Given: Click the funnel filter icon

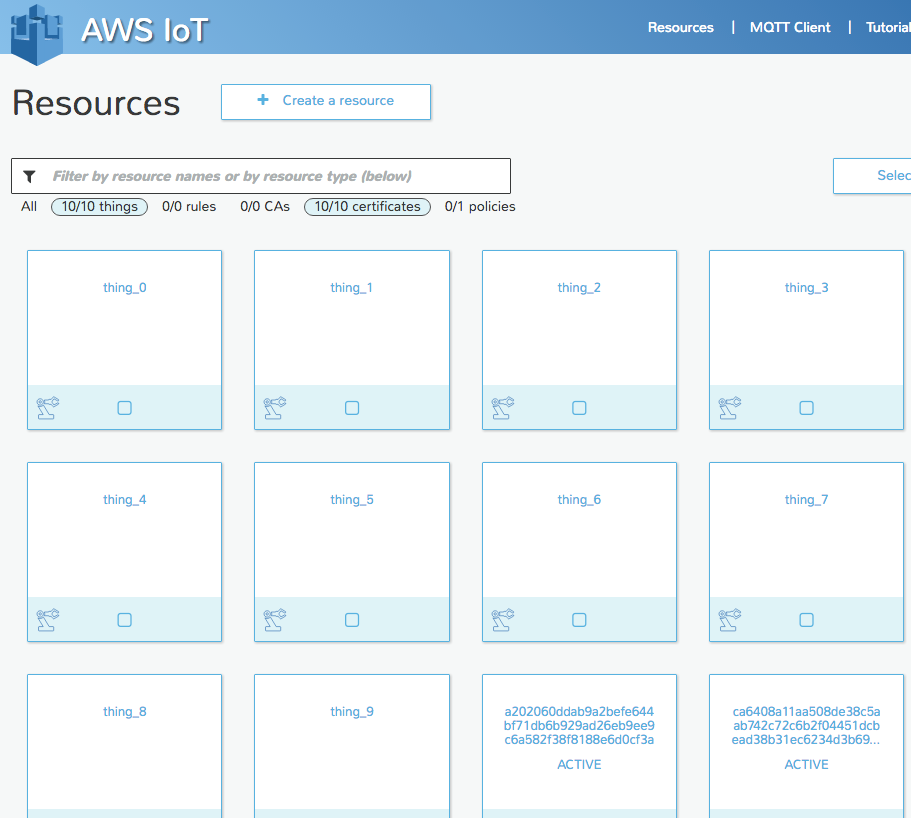Looking at the screenshot, I should tap(30, 176).
